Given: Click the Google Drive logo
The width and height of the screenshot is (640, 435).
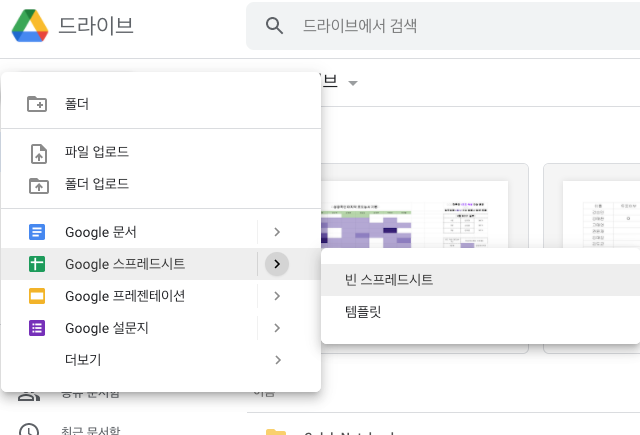Looking at the screenshot, I should pos(30,26).
